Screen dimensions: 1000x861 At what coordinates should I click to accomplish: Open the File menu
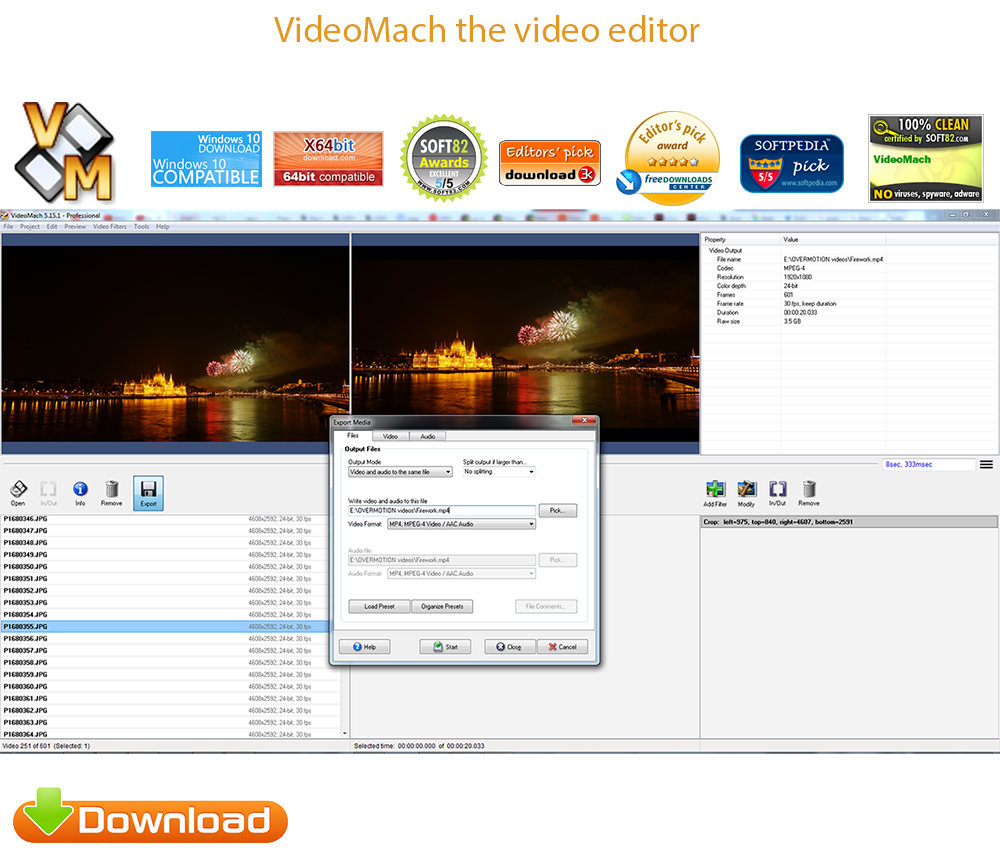click(x=8, y=226)
